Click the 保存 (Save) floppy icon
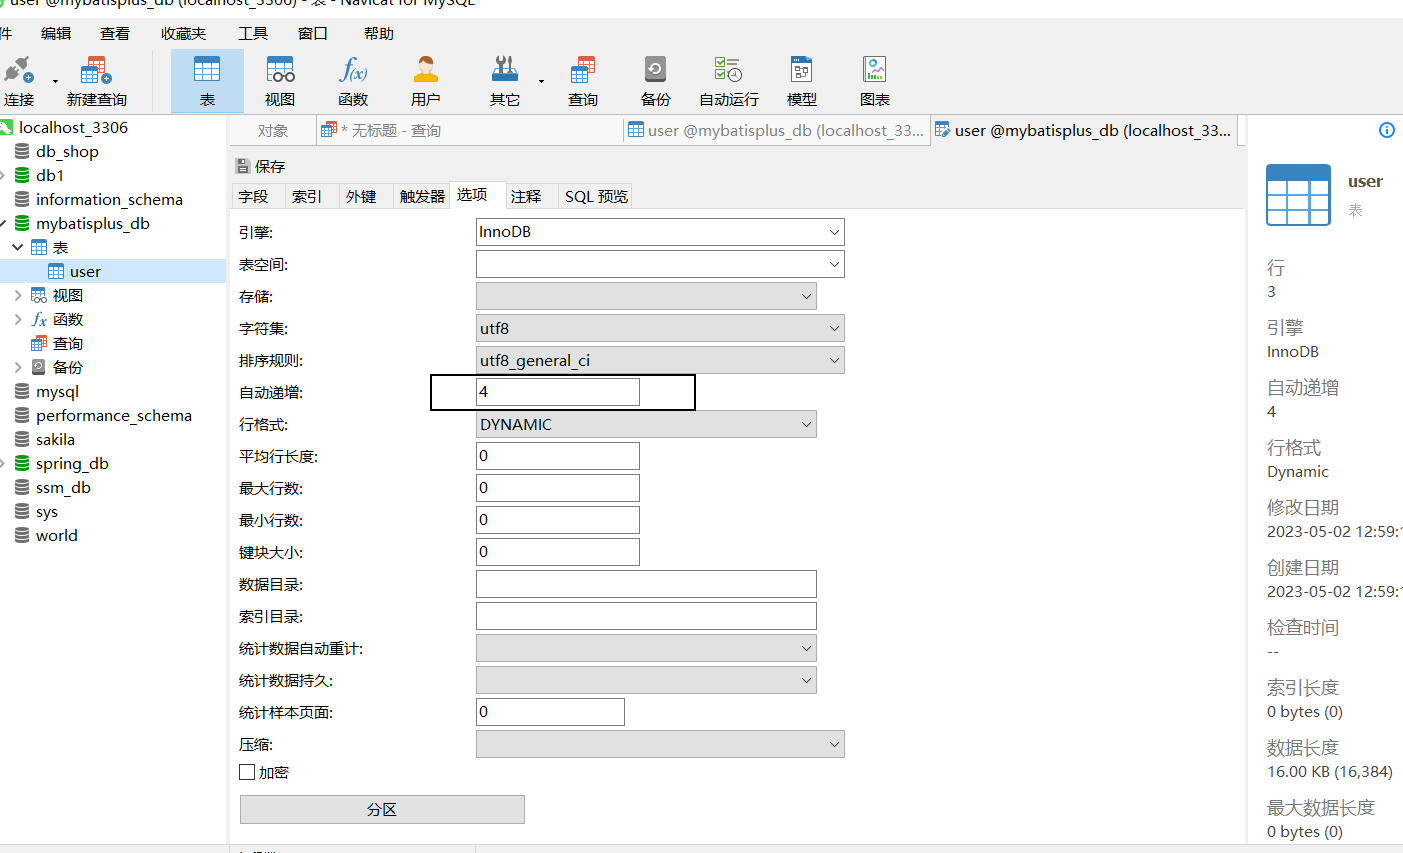1403x853 pixels. [242, 166]
